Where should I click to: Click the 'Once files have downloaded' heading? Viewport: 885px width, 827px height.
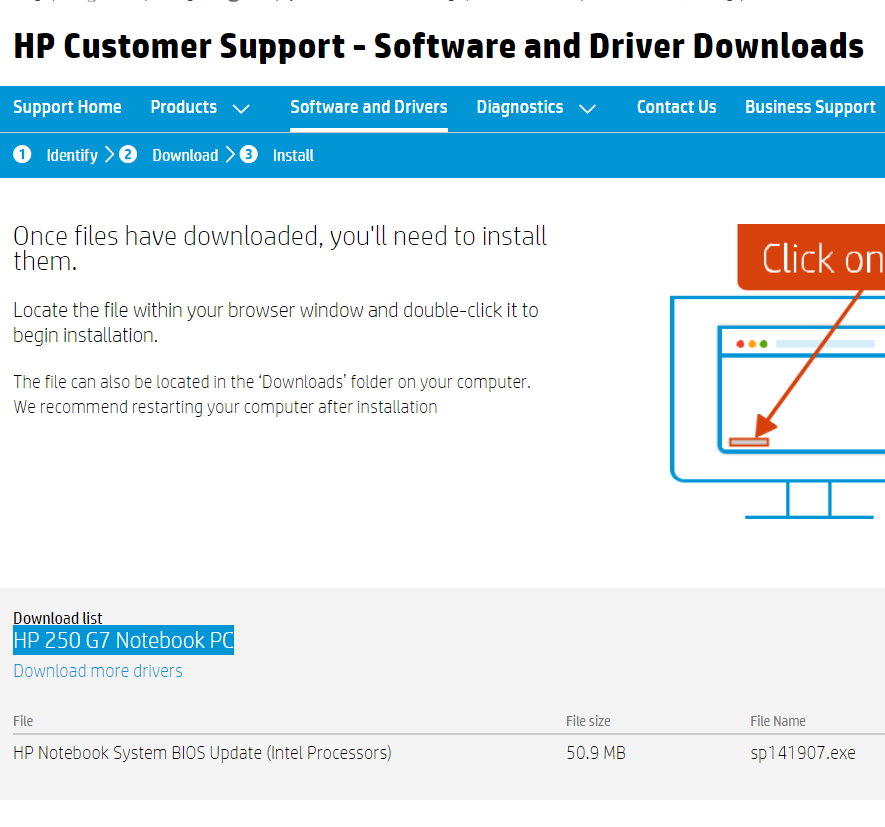coord(280,248)
